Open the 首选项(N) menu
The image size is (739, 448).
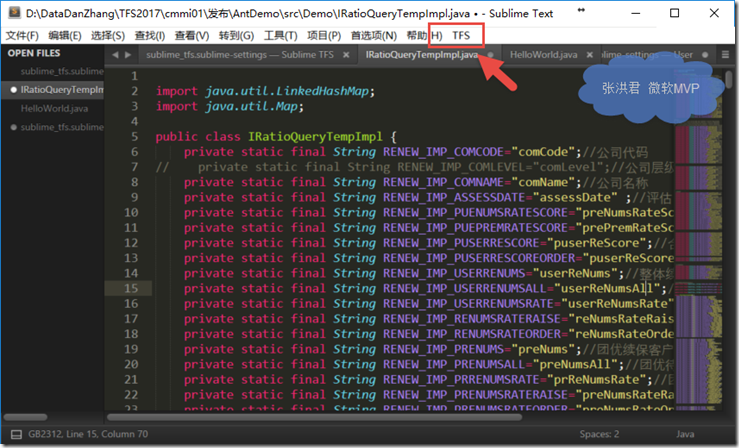tap(374, 36)
